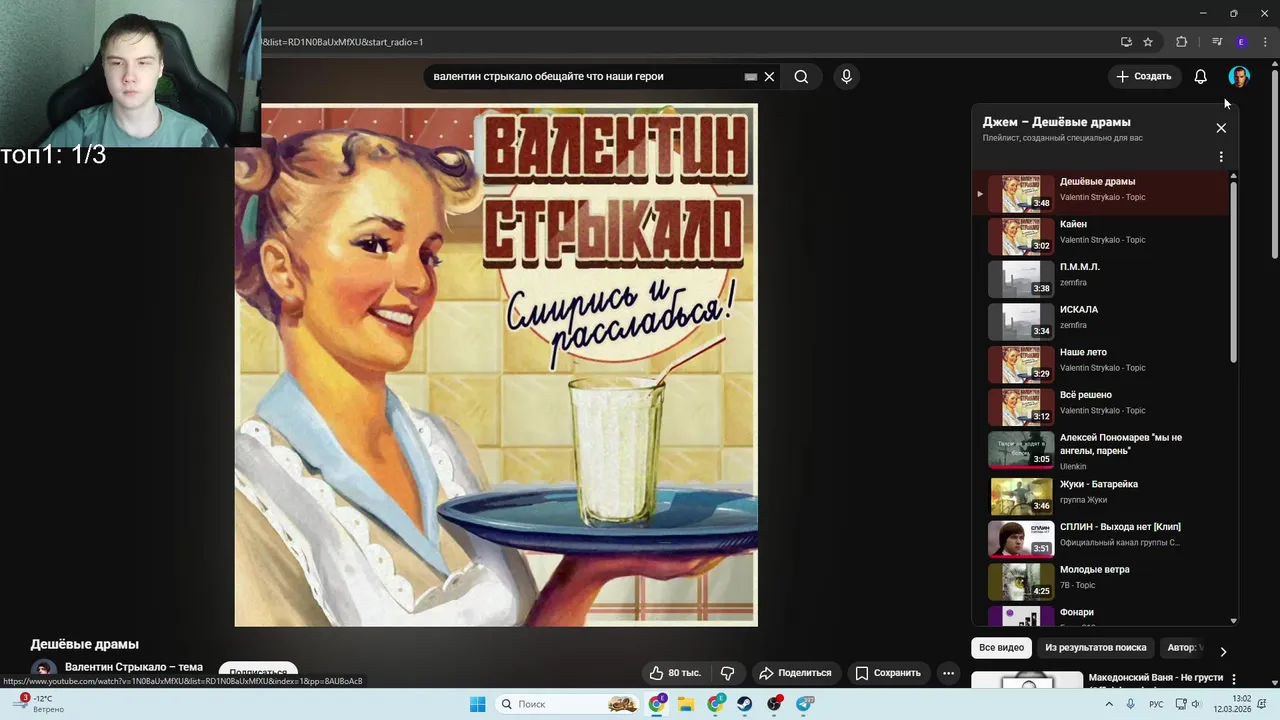Open the YouTube account avatar menu
The width and height of the screenshot is (1280, 720).
pyautogui.click(x=1239, y=77)
